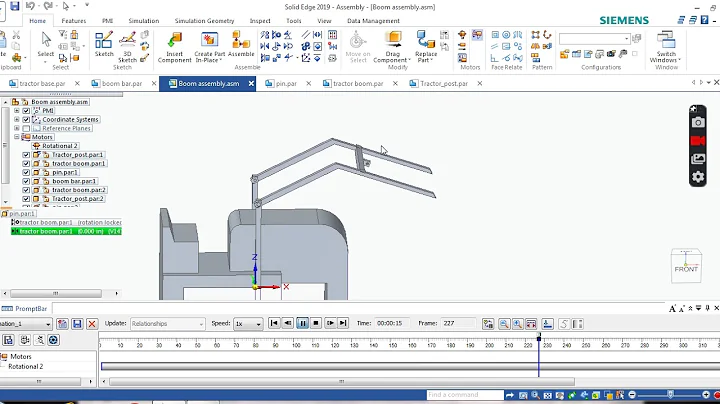Click the FRONT face of view cube
Image resolution: width=720 pixels, height=404 pixels.
tap(686, 269)
